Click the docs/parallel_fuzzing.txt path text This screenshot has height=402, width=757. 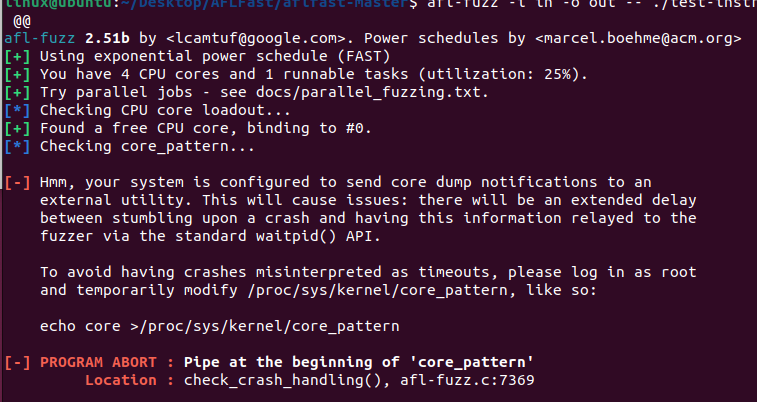367,93
